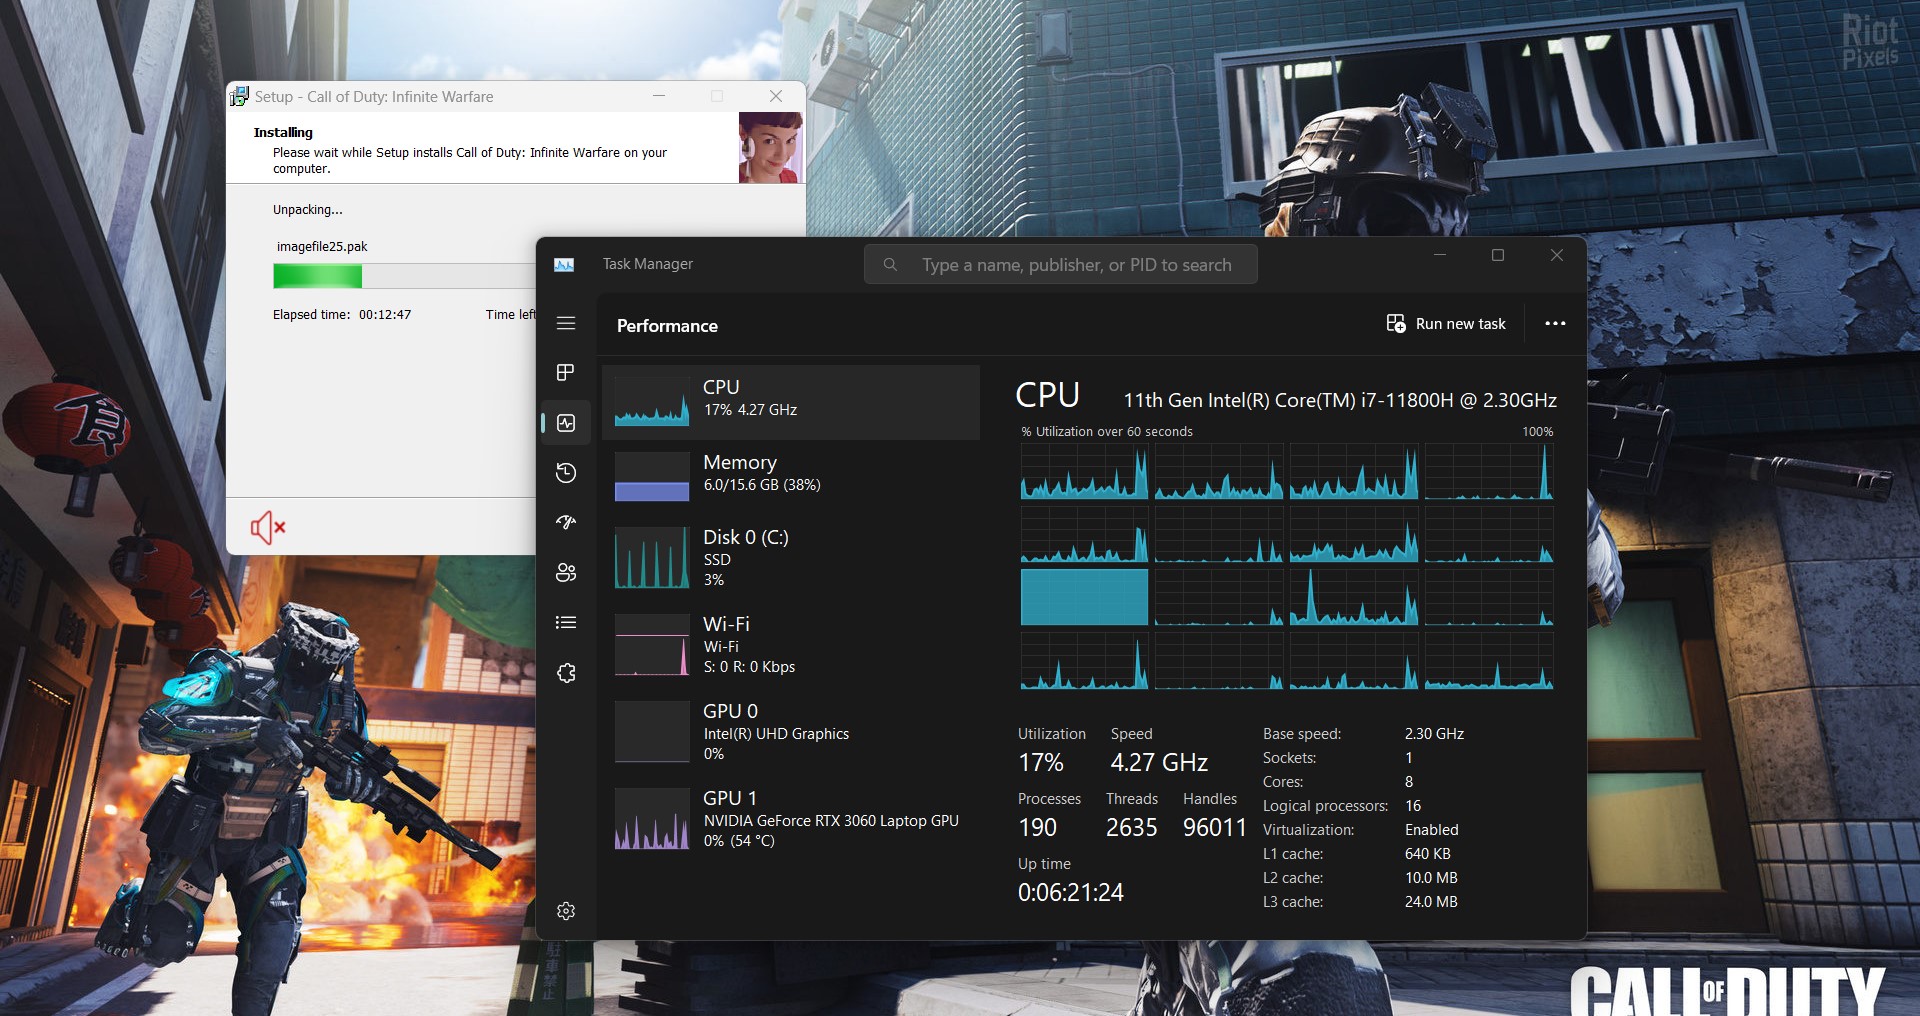
Task: Click the 24.0 MB L3 cache value
Action: point(1431,902)
